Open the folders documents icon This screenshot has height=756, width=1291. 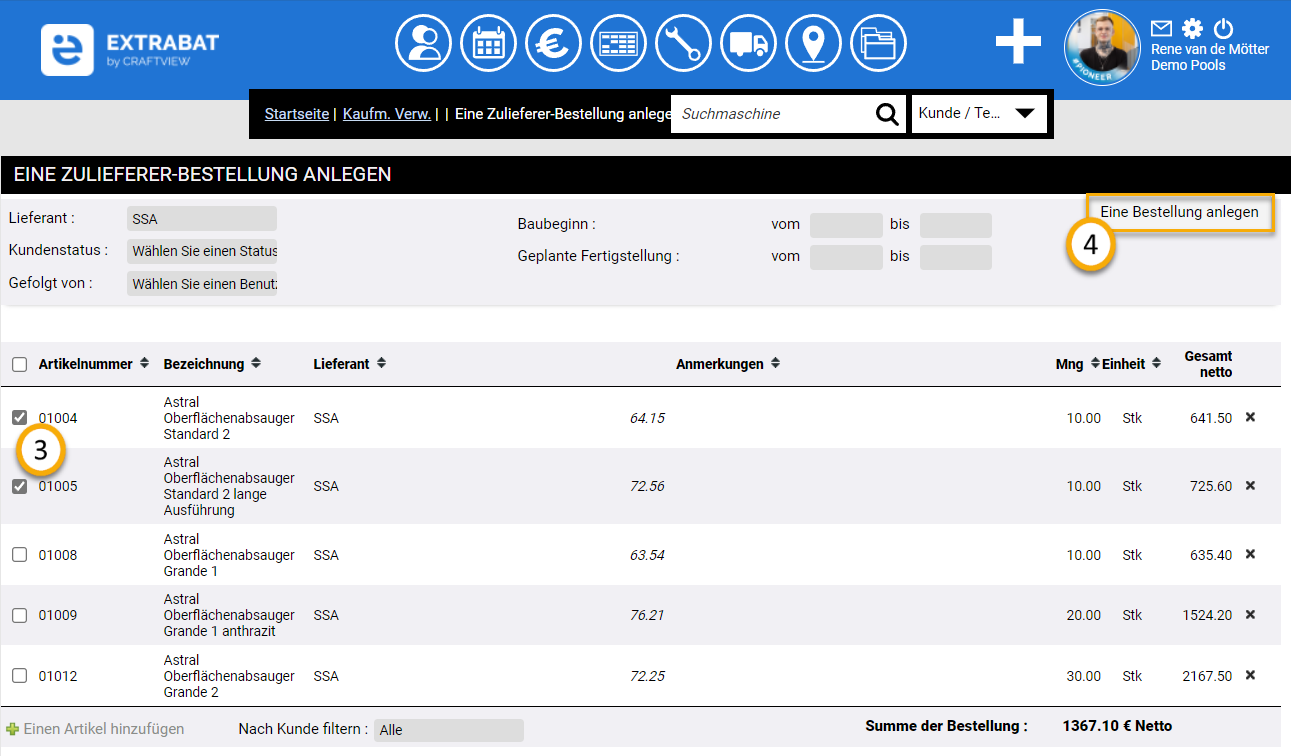(878, 45)
